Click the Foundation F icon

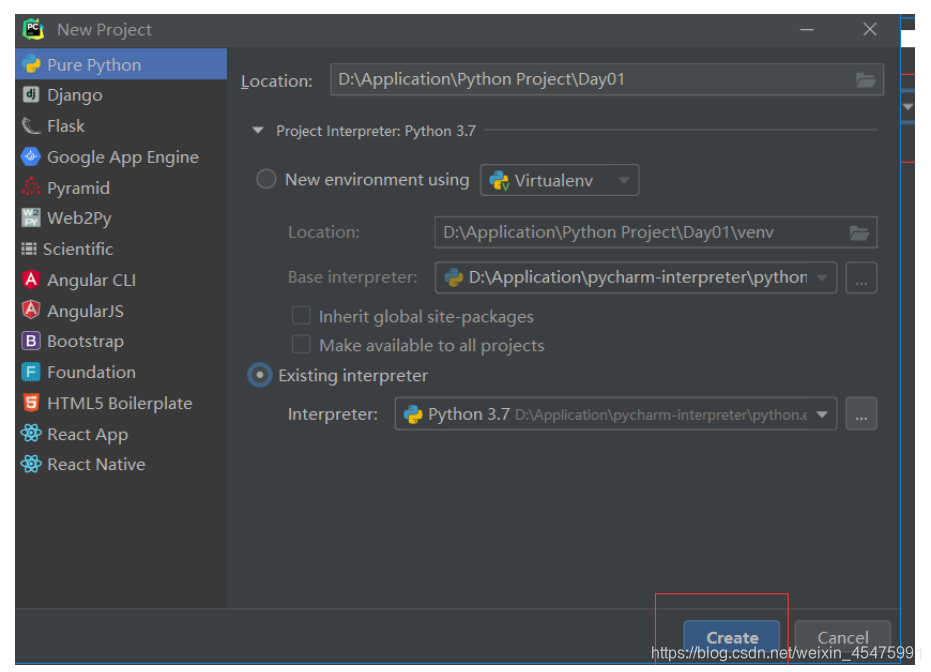click(31, 372)
